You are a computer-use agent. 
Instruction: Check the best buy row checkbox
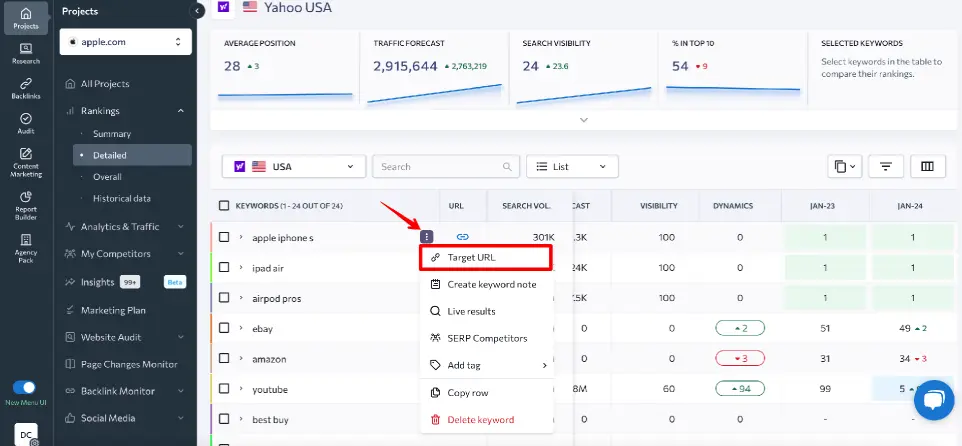coord(224,419)
